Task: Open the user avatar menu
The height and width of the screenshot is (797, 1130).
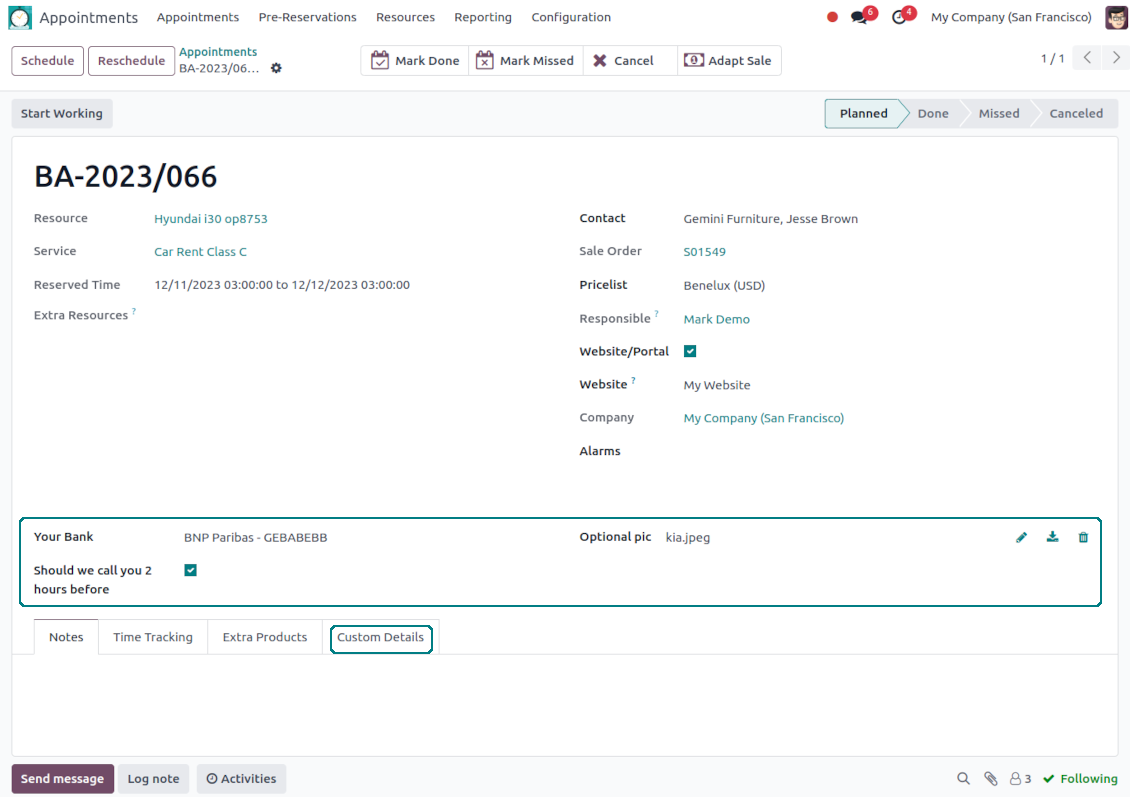Action: tap(1116, 17)
